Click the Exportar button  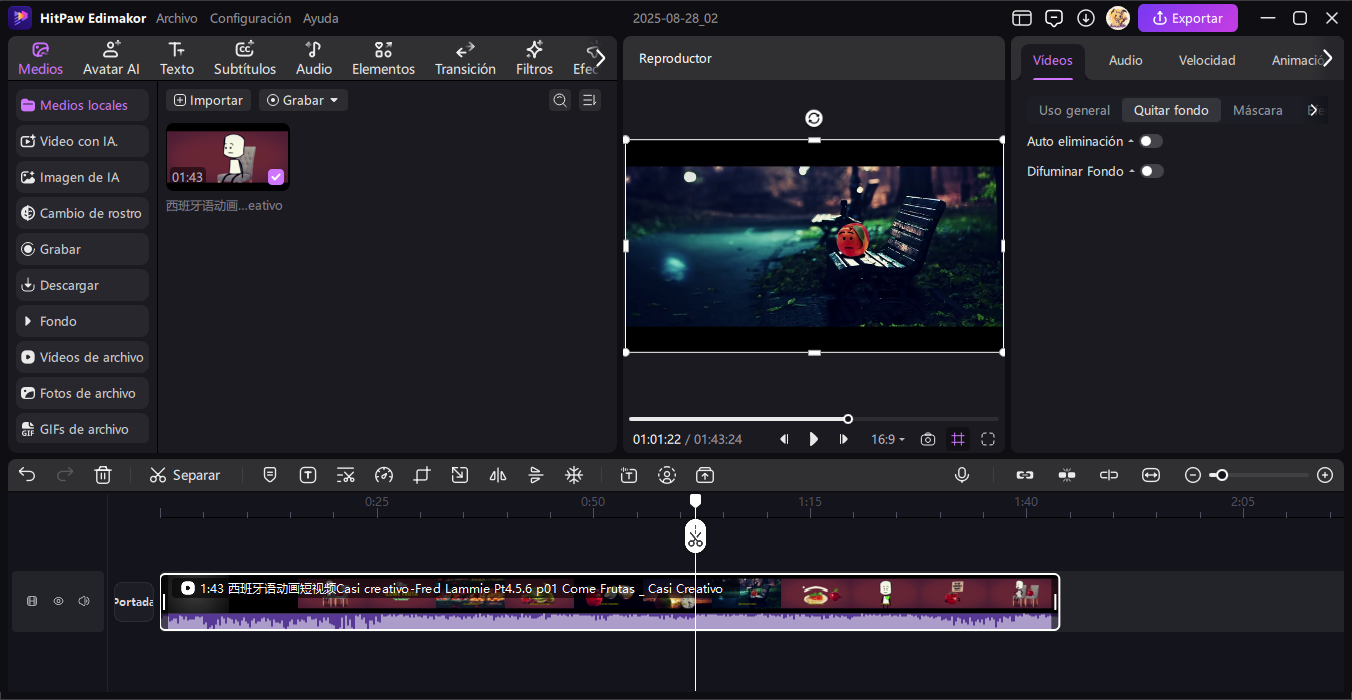1187,18
